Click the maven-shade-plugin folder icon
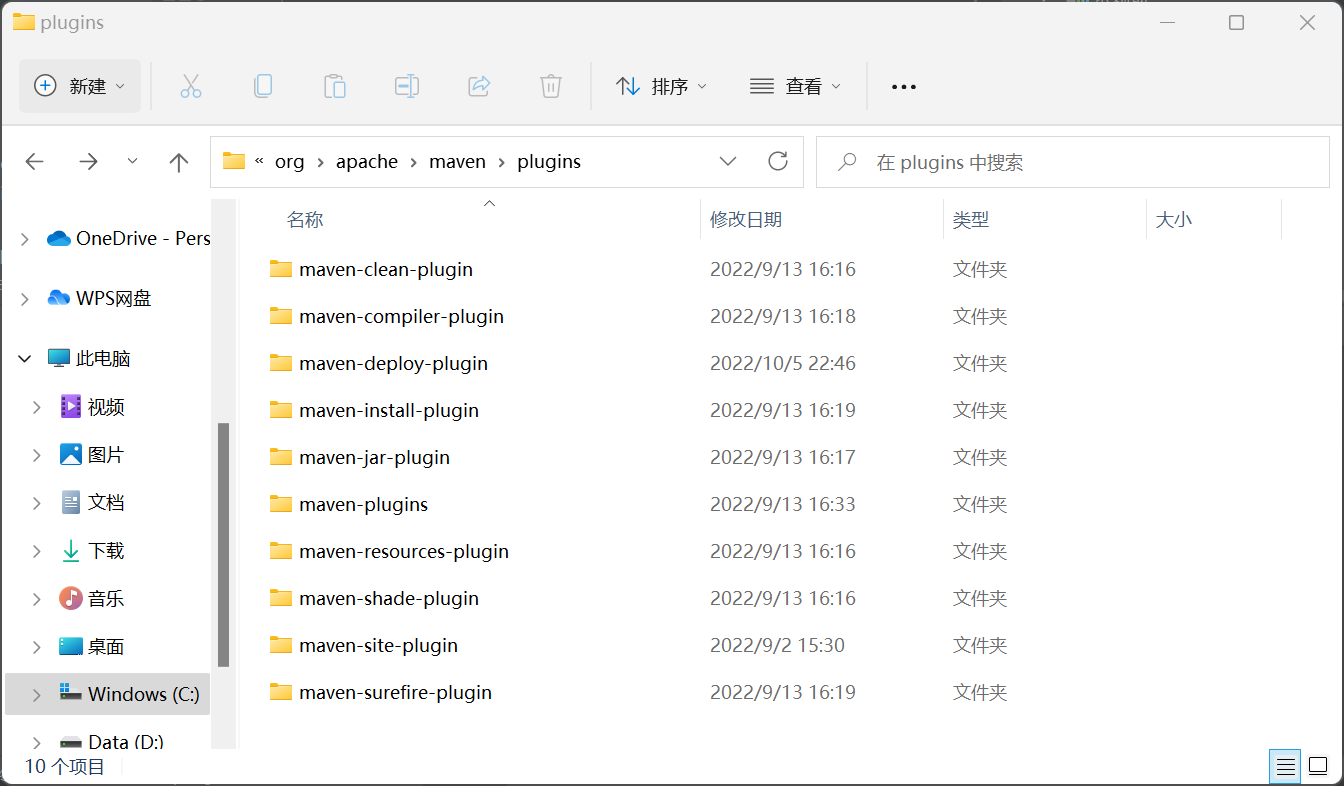 281,598
